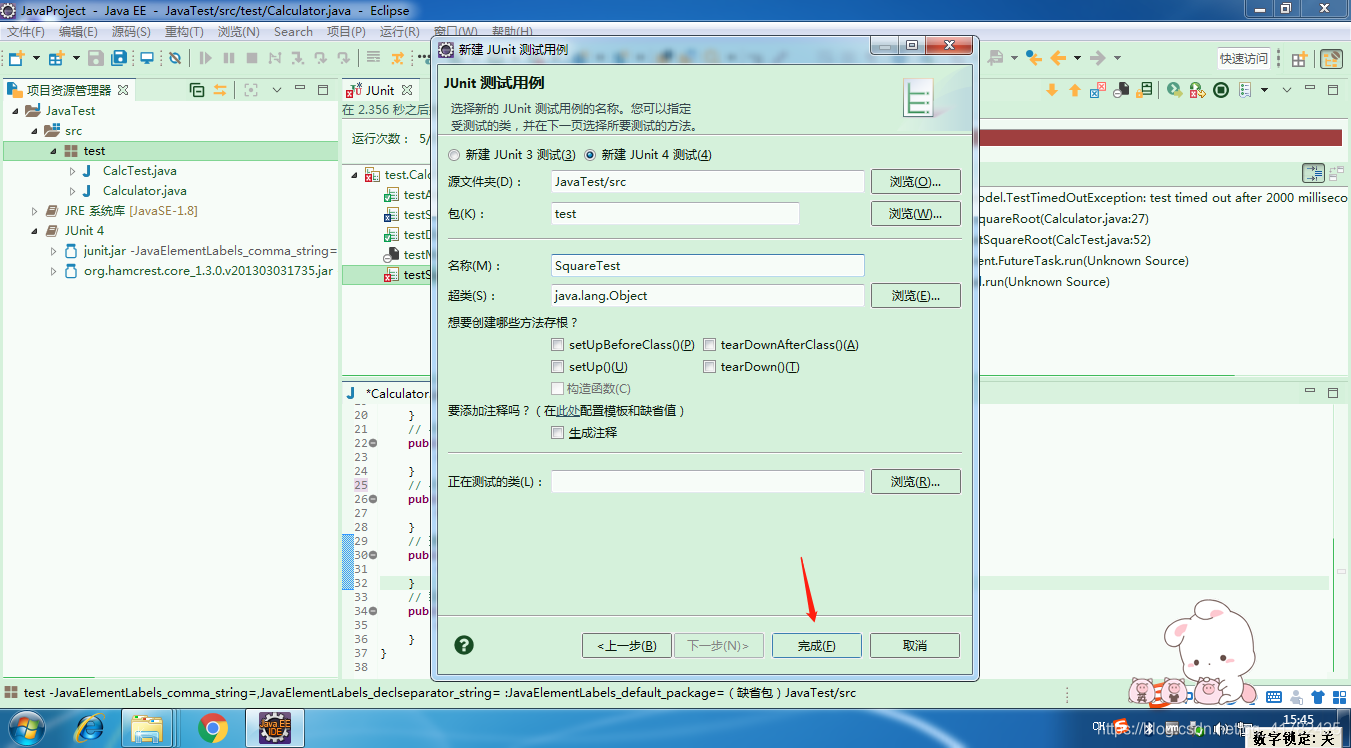Collapse the JavaTest project node

(x=15, y=111)
